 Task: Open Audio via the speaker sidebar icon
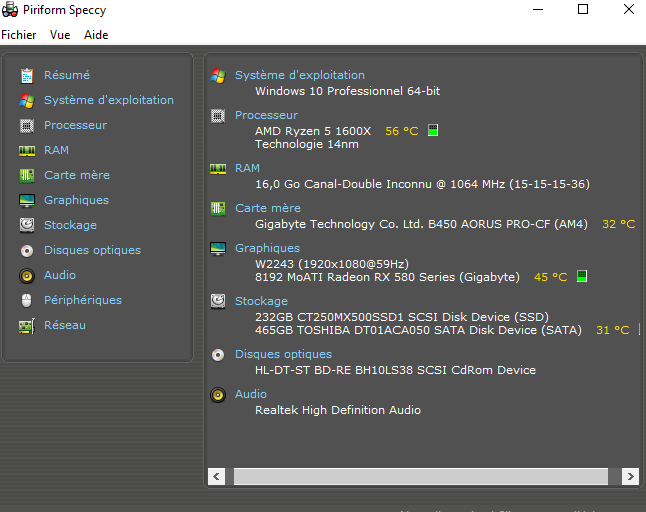27,275
